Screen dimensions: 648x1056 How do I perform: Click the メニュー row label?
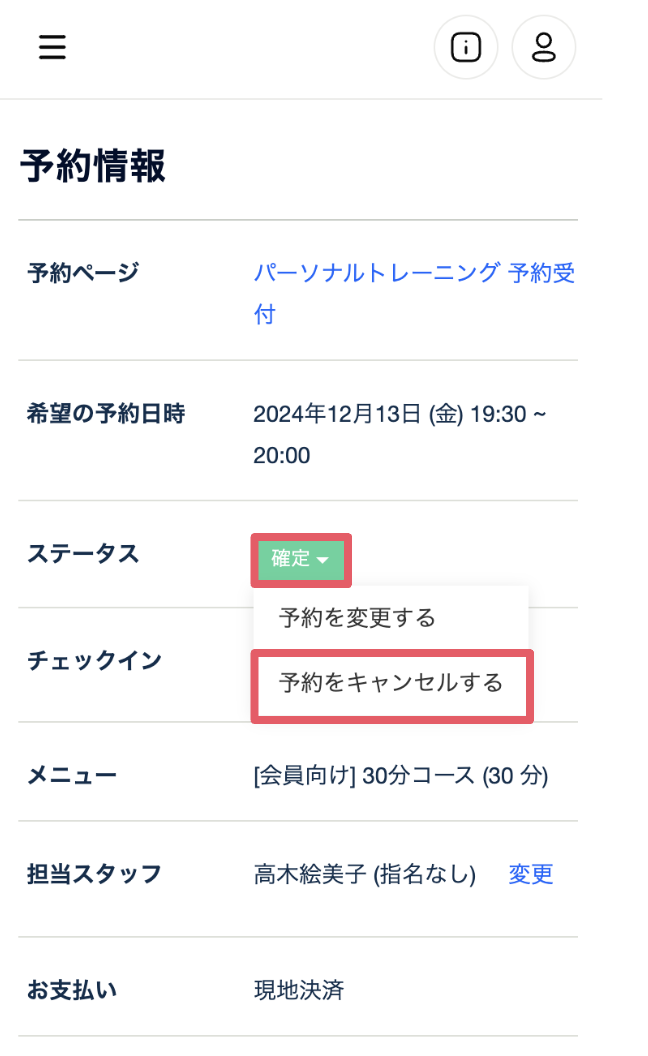72,775
